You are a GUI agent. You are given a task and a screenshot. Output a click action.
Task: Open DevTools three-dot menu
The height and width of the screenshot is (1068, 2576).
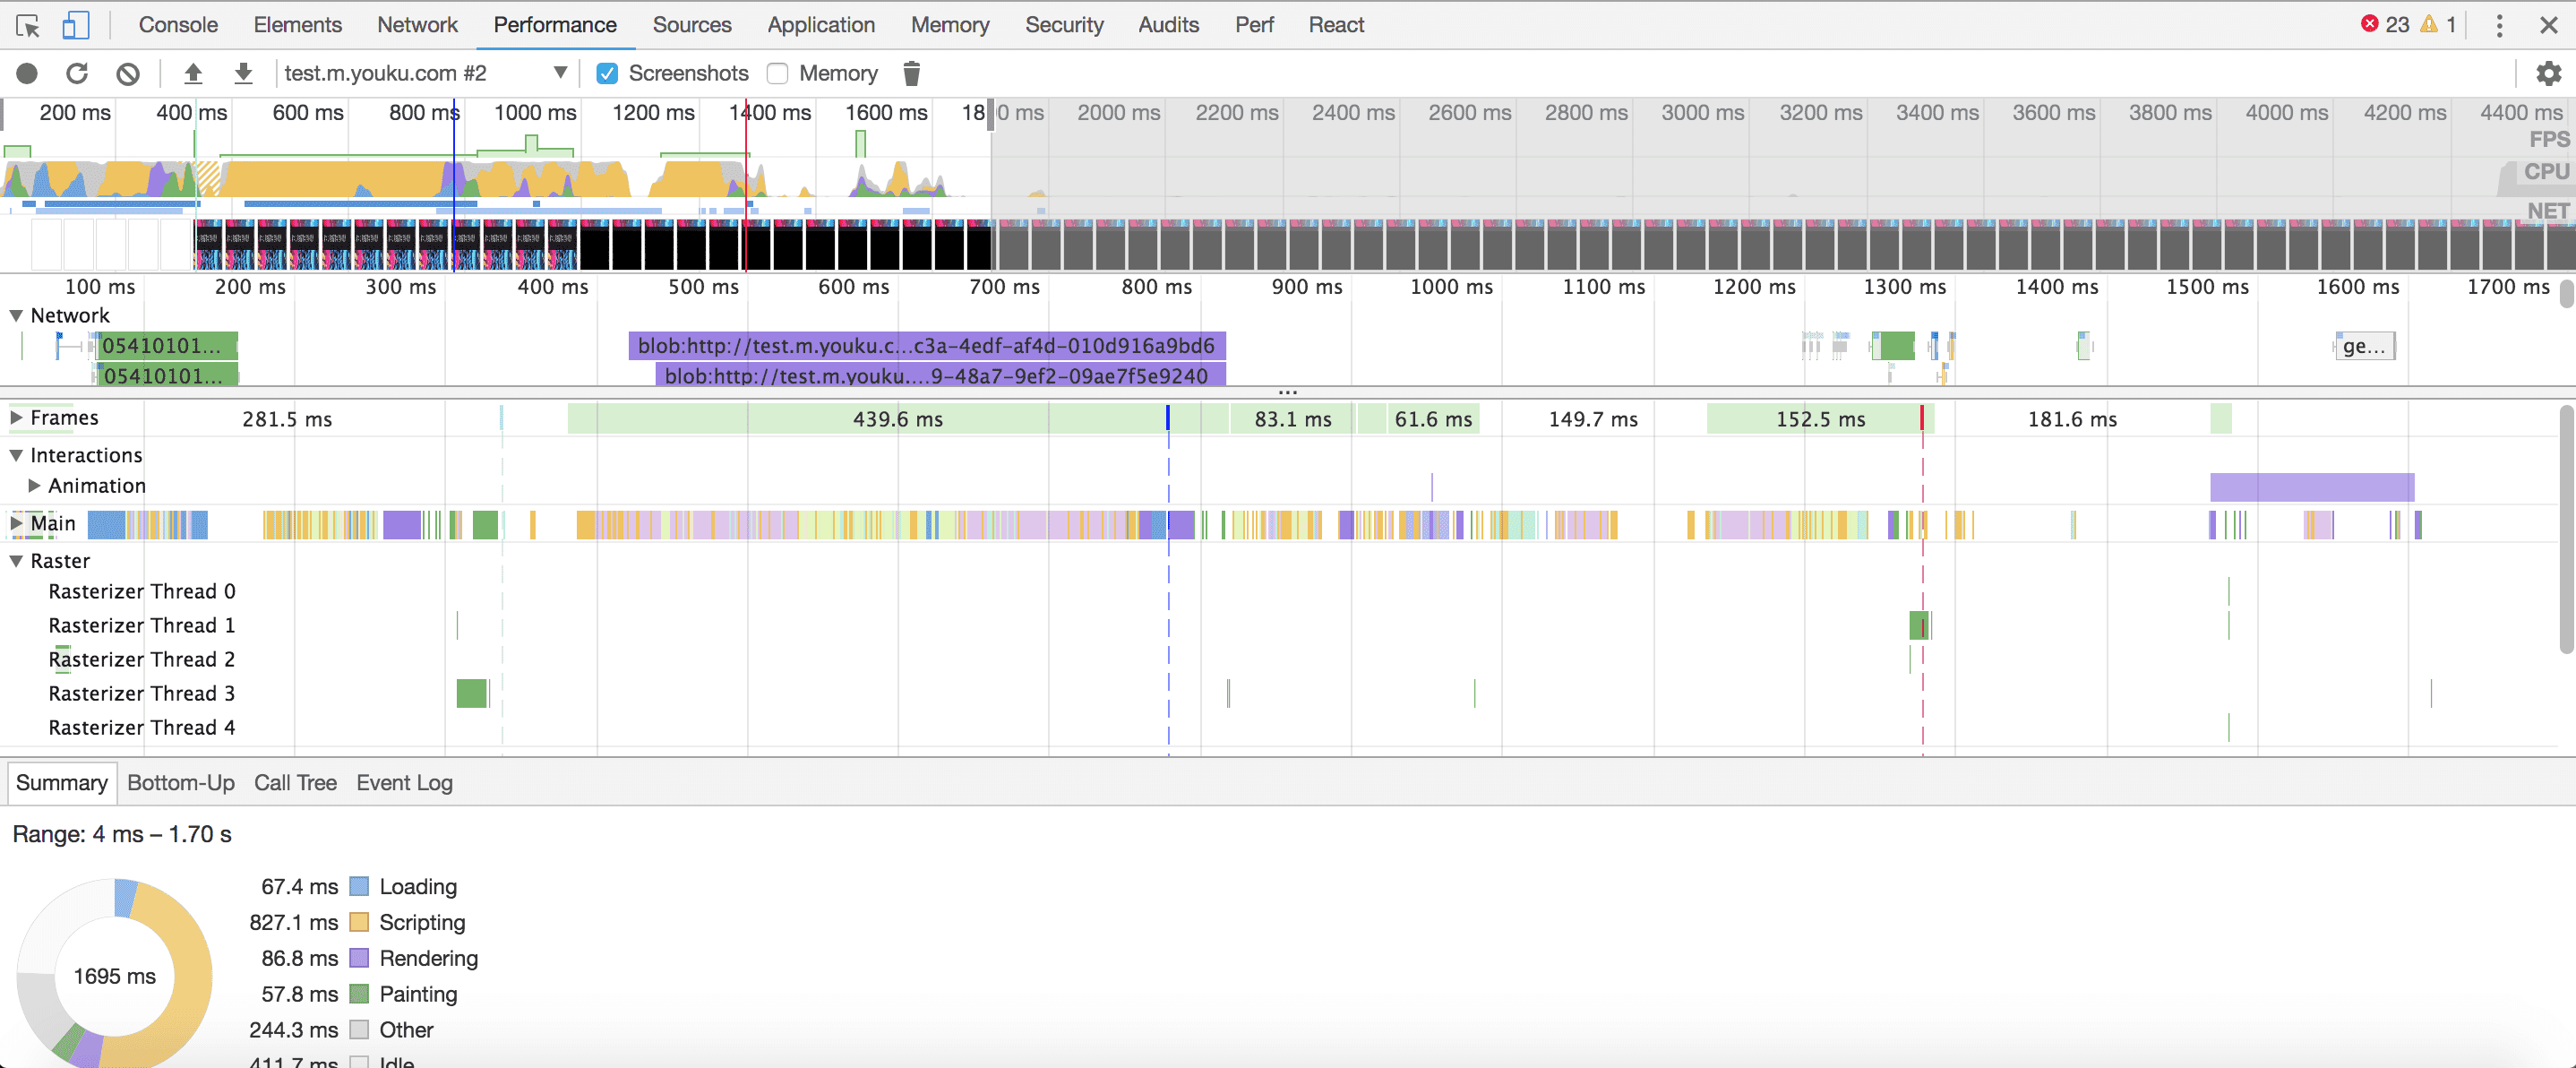pos(2499,25)
